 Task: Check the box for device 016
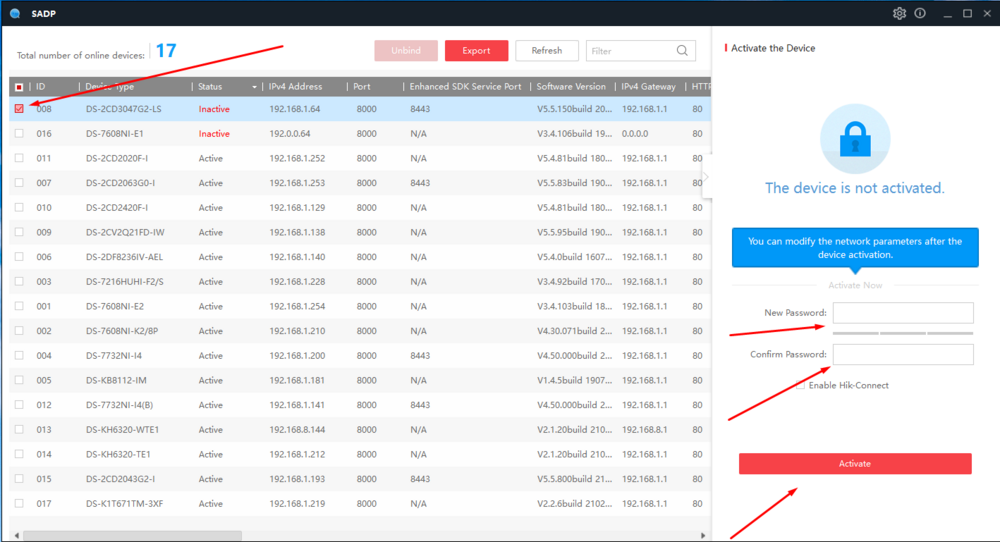coord(19,134)
